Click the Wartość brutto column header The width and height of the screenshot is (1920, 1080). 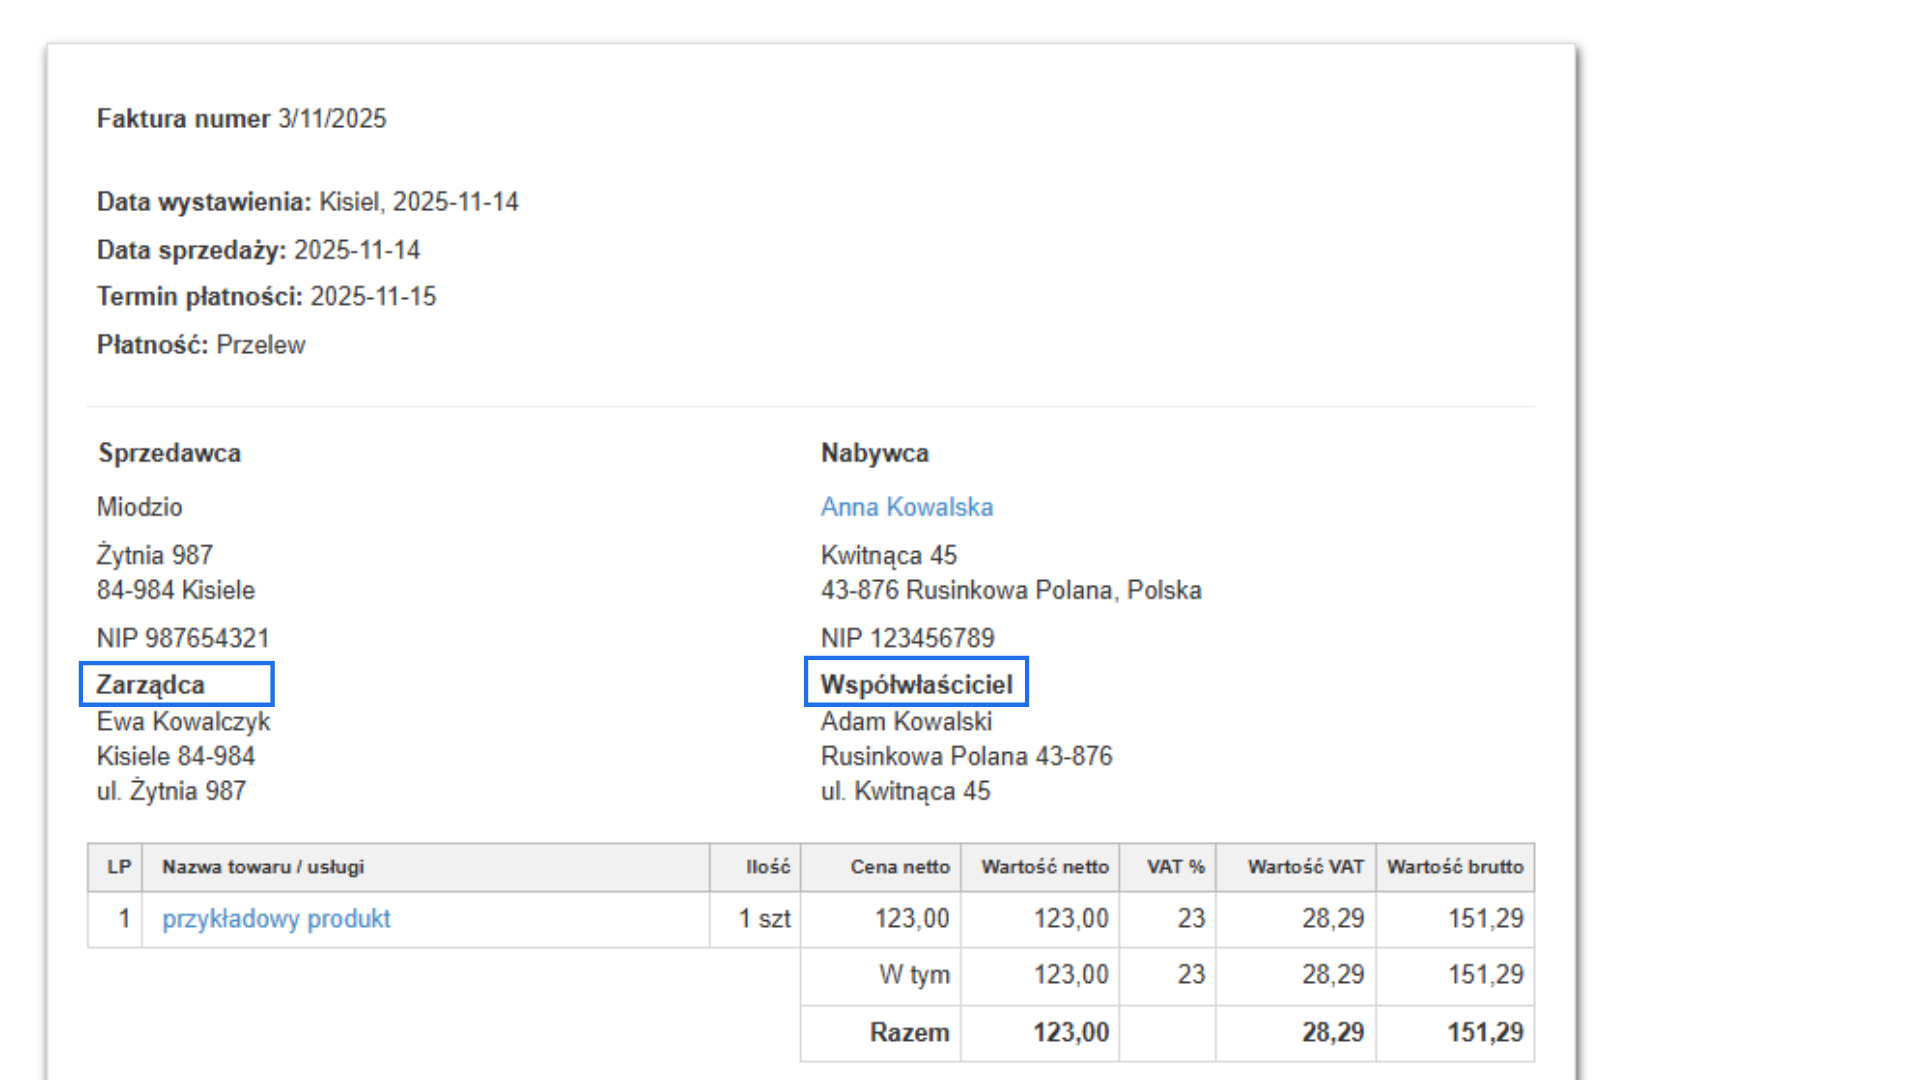point(1454,867)
